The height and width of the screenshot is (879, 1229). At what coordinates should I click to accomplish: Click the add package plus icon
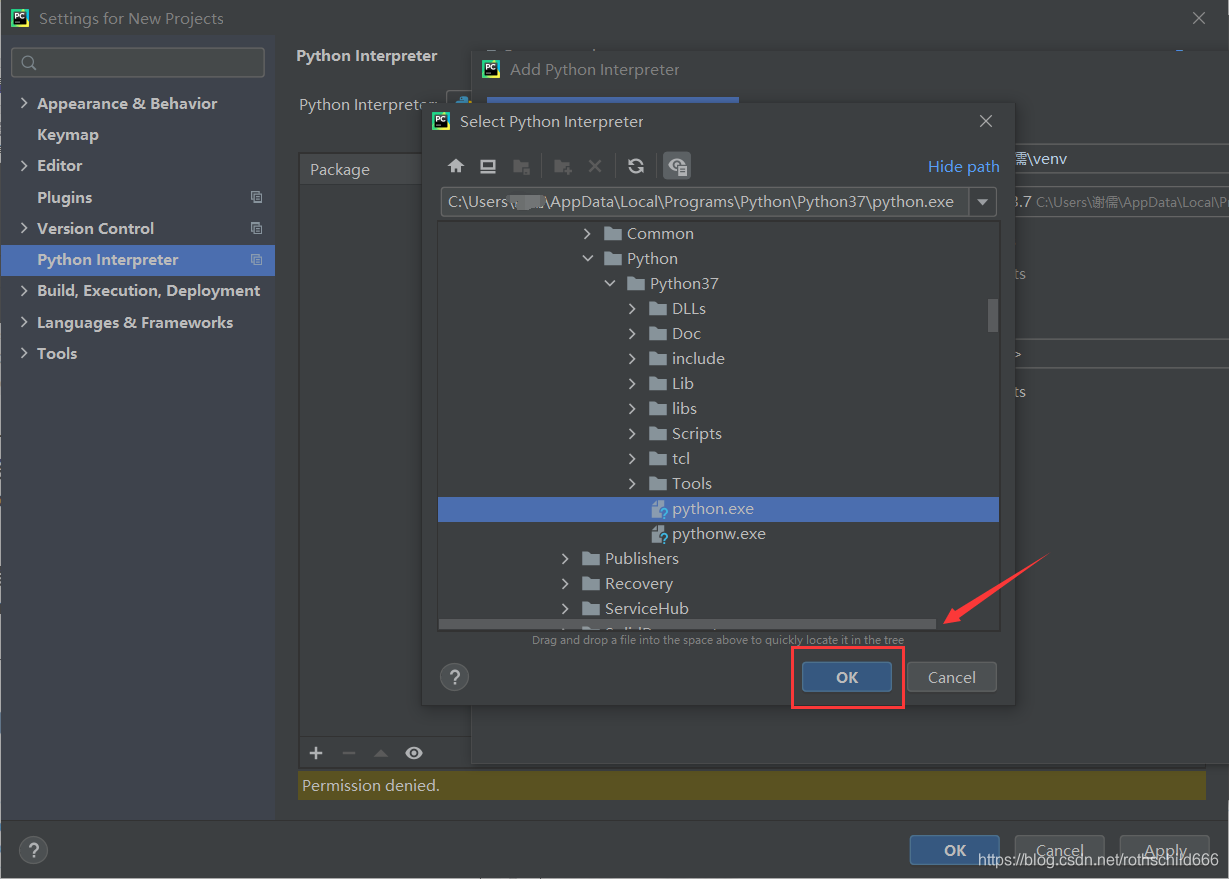click(x=316, y=753)
